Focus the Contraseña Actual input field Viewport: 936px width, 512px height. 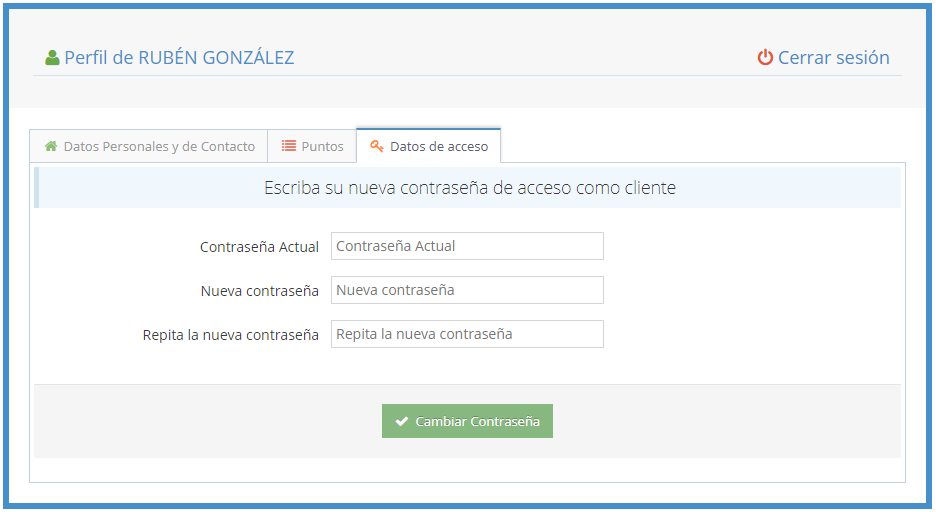pyautogui.click(x=467, y=246)
